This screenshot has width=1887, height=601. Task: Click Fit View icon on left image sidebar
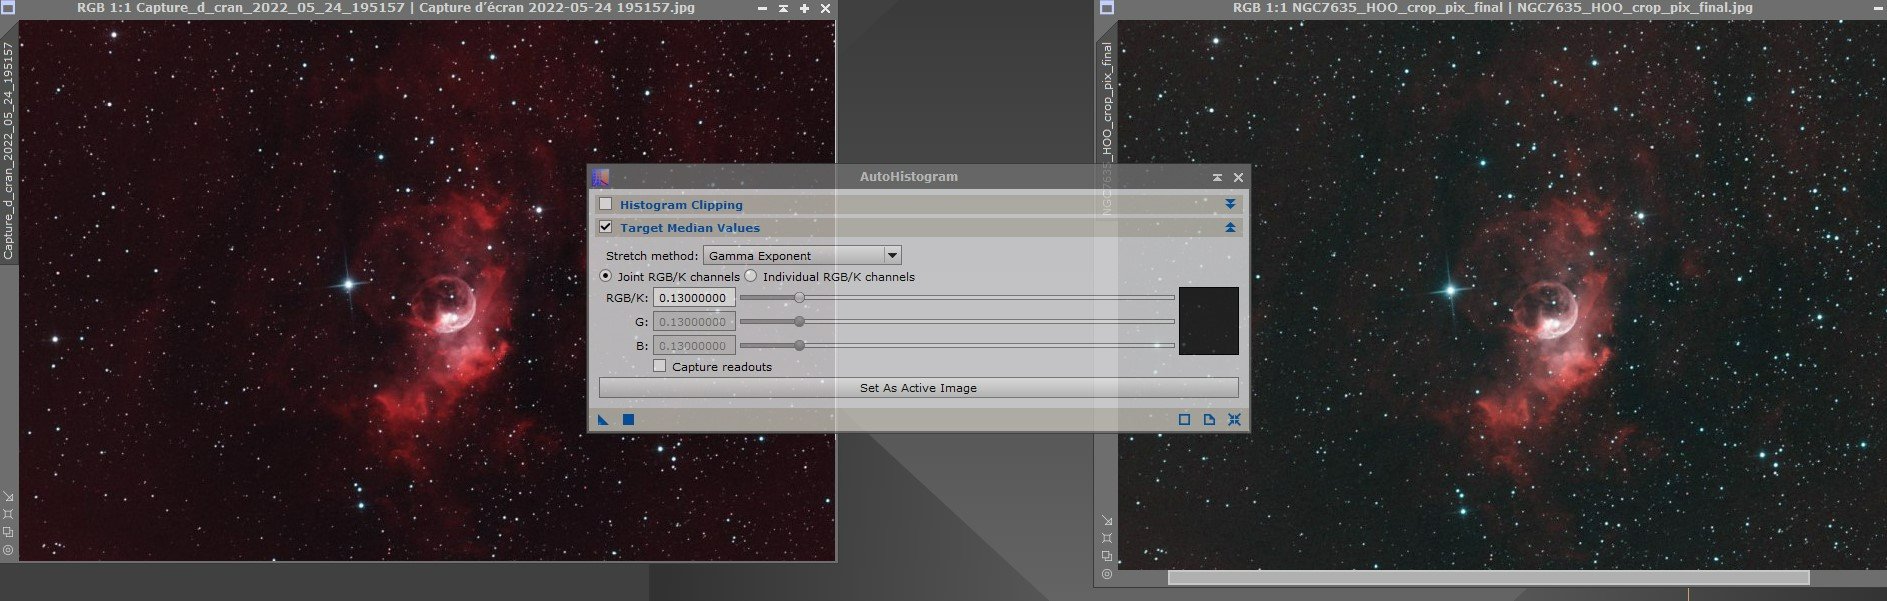point(8,514)
